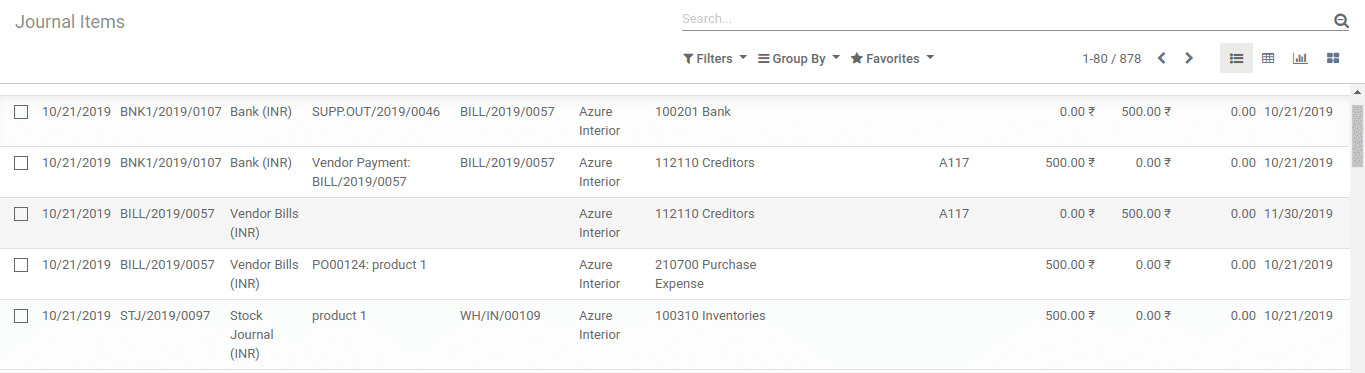Click STJ/2019/0097 journal entry

(165, 316)
